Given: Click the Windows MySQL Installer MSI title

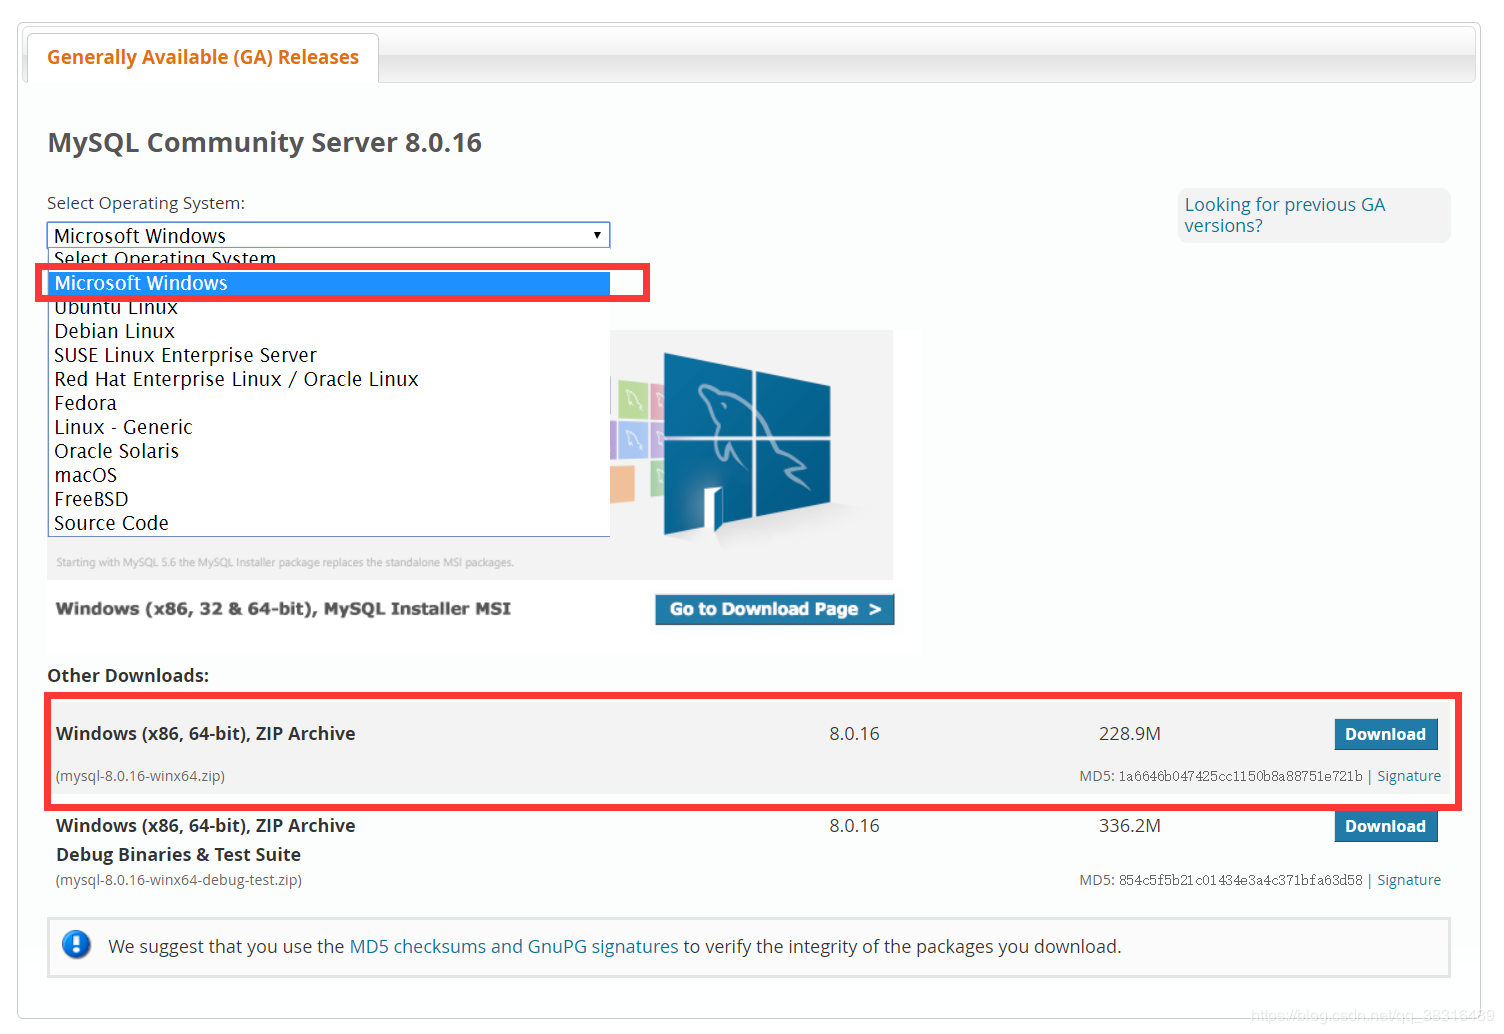Looking at the screenshot, I should pyautogui.click(x=283, y=609).
